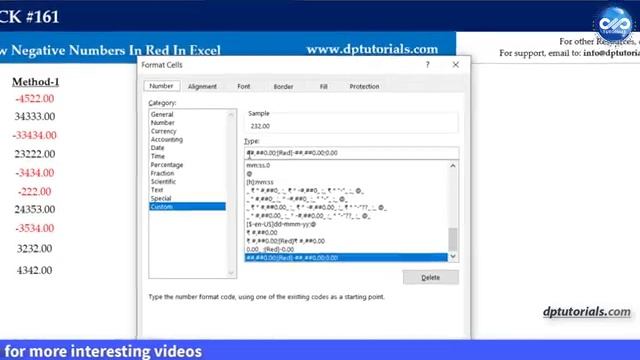Select the ₹ #,##0.00;[Red]₹ #,##0.00 format
640x360 pixels.
286,241
